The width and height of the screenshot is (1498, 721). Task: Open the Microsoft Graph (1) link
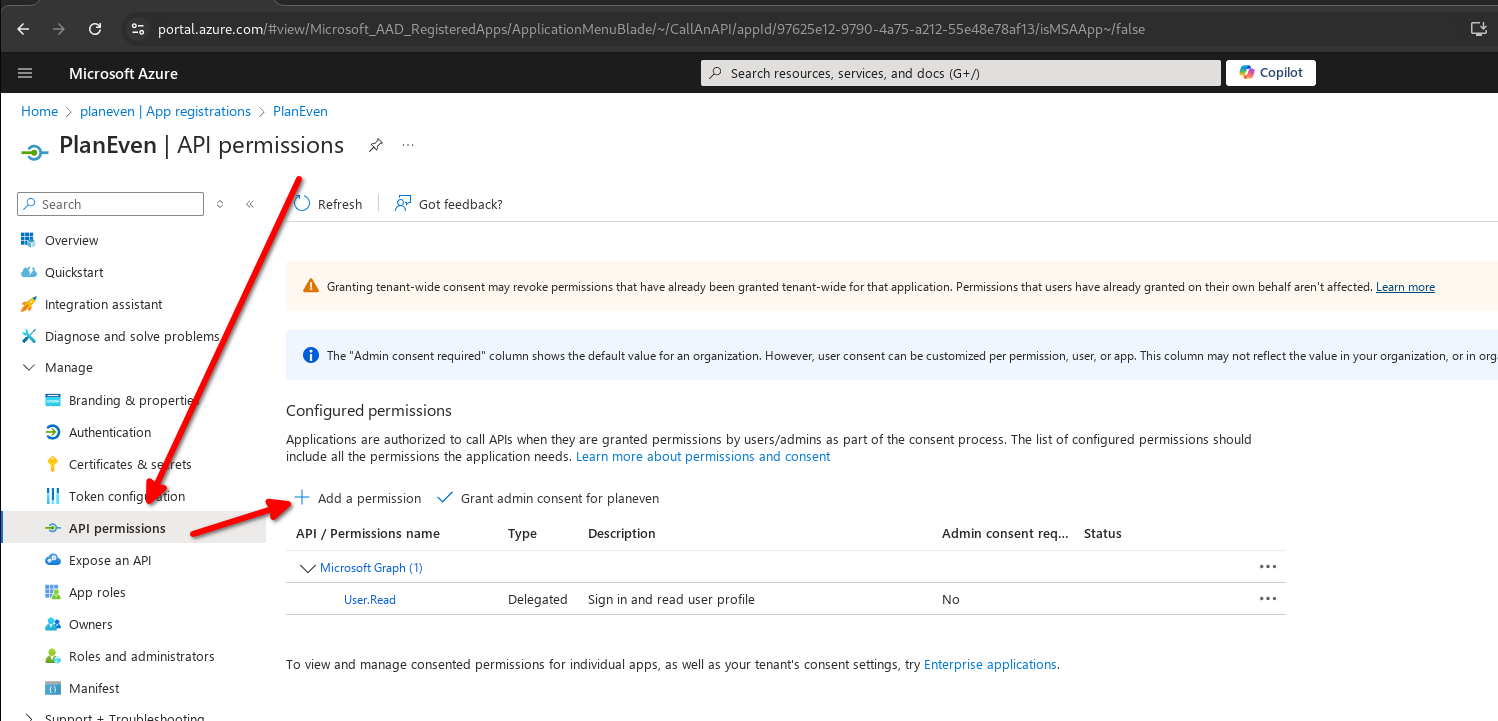coord(371,568)
